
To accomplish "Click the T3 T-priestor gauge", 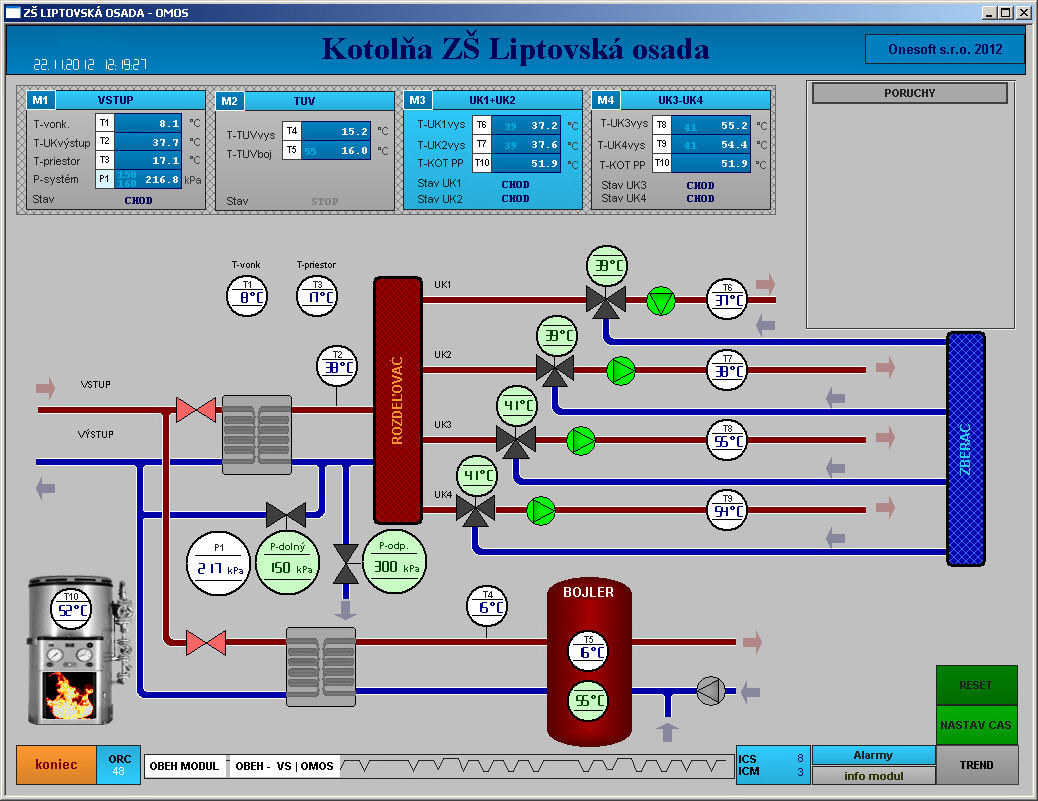I will click(x=317, y=296).
